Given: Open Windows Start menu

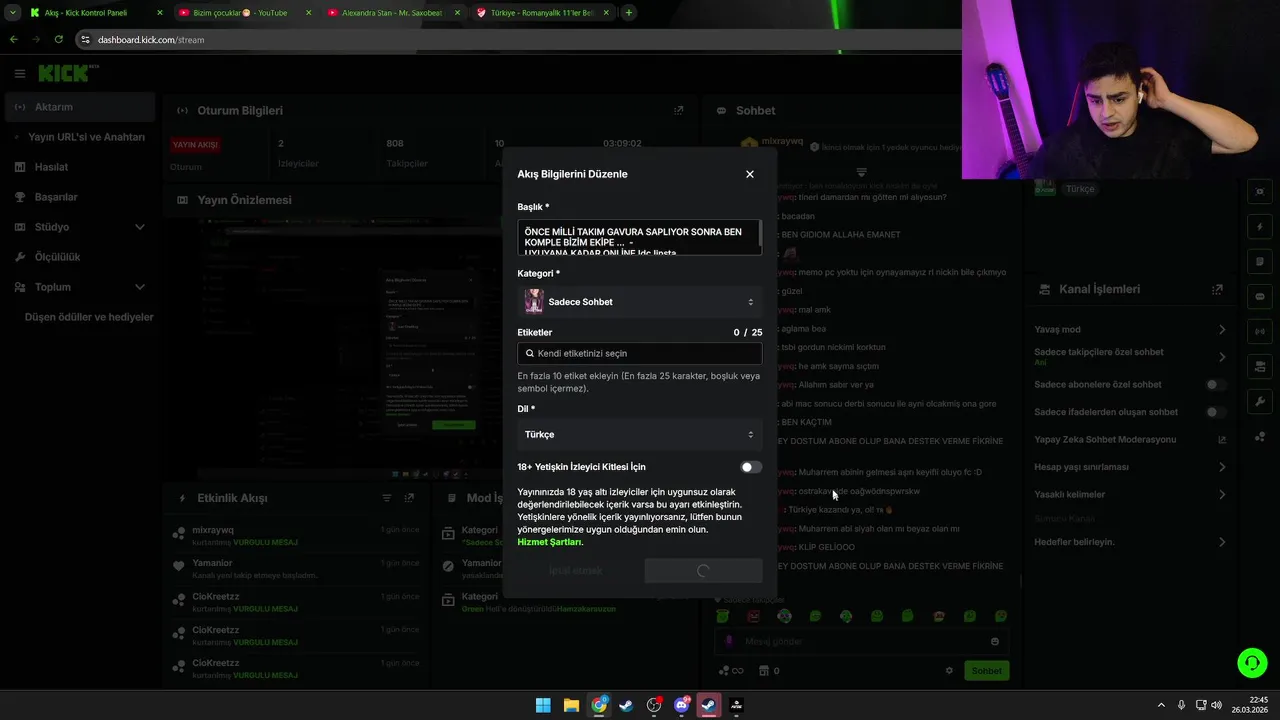Looking at the screenshot, I should click(x=543, y=705).
